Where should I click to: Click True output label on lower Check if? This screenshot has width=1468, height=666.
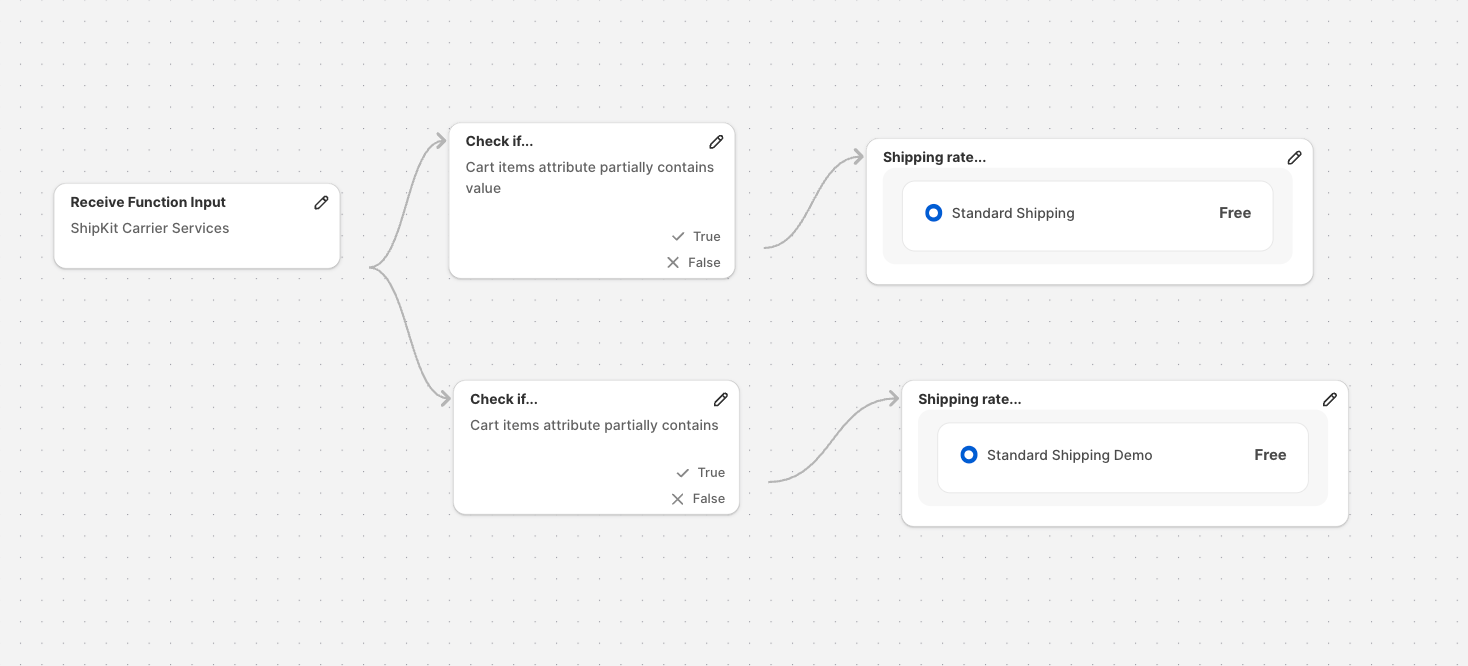711,473
